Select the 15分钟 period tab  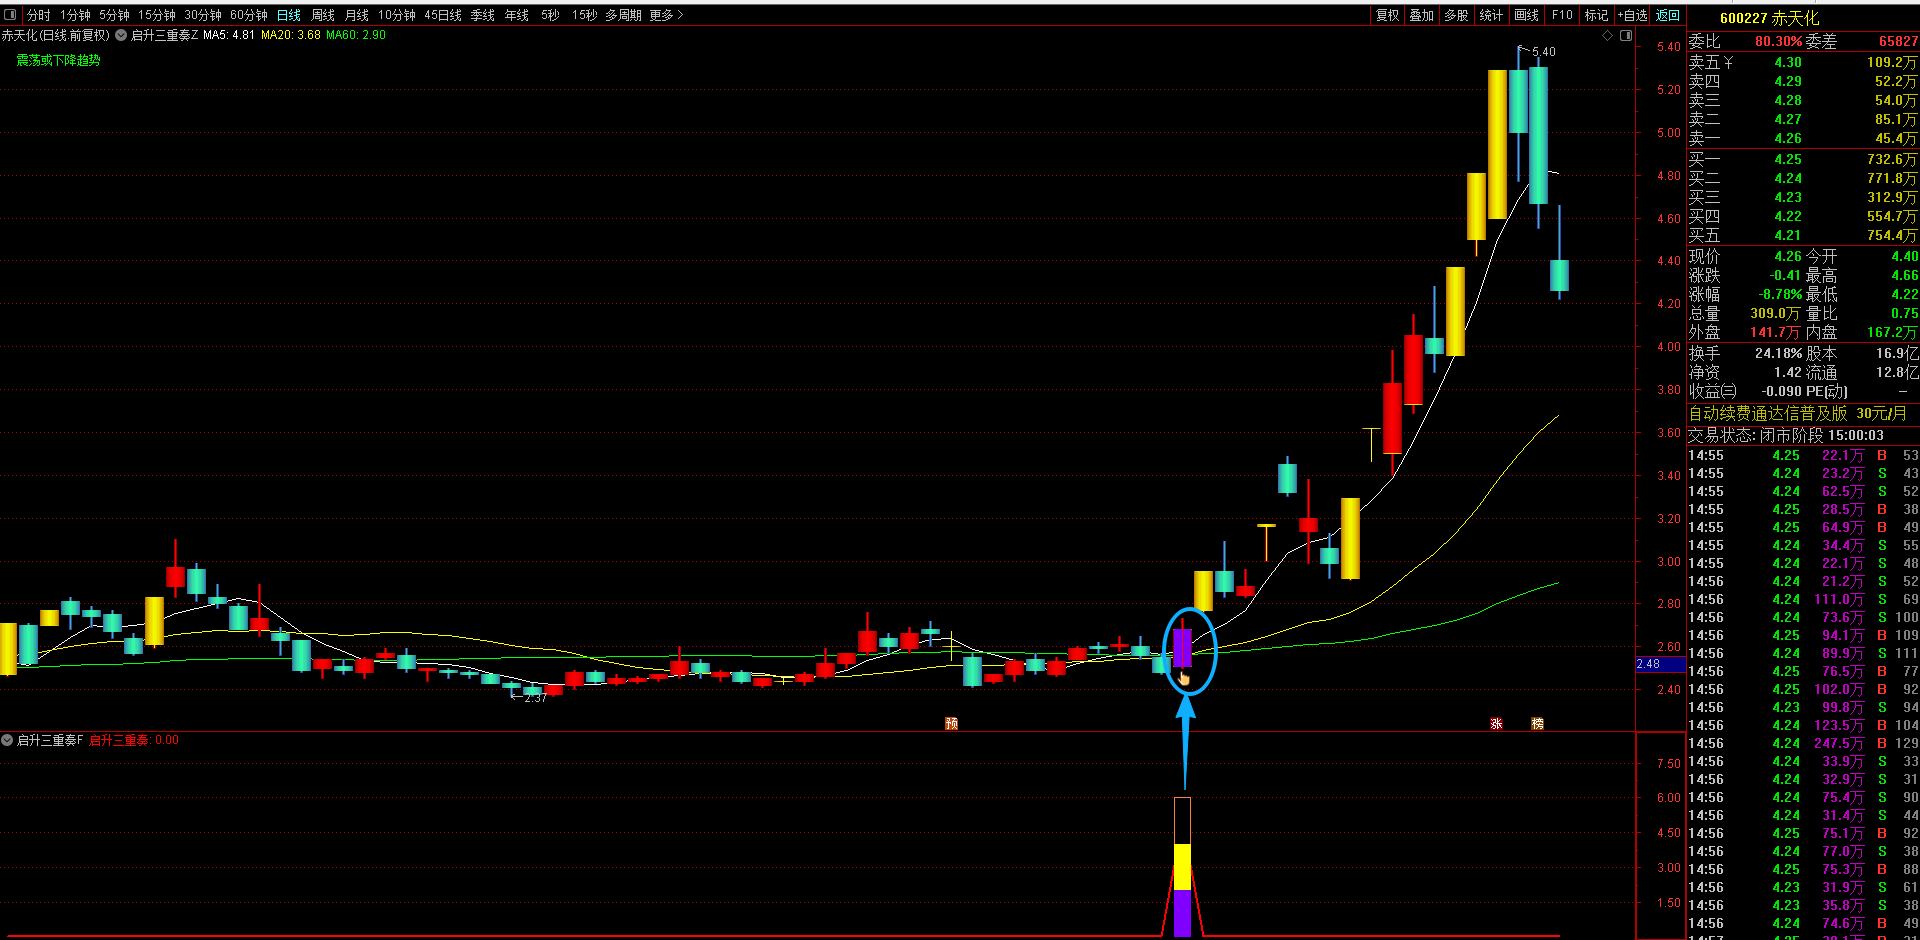click(157, 15)
